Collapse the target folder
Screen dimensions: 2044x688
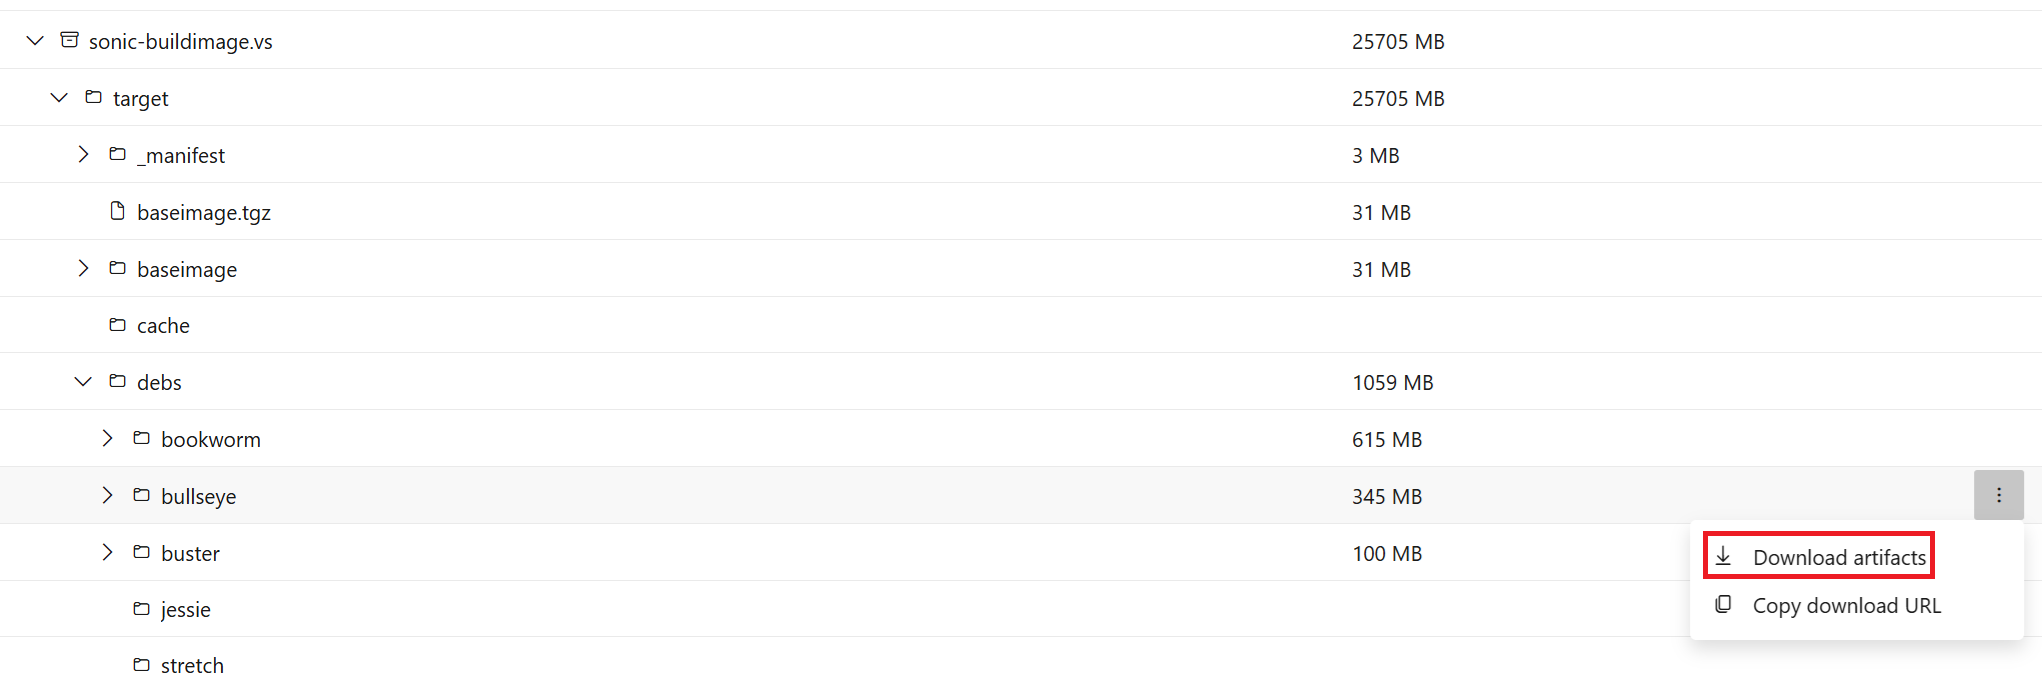coord(59,98)
